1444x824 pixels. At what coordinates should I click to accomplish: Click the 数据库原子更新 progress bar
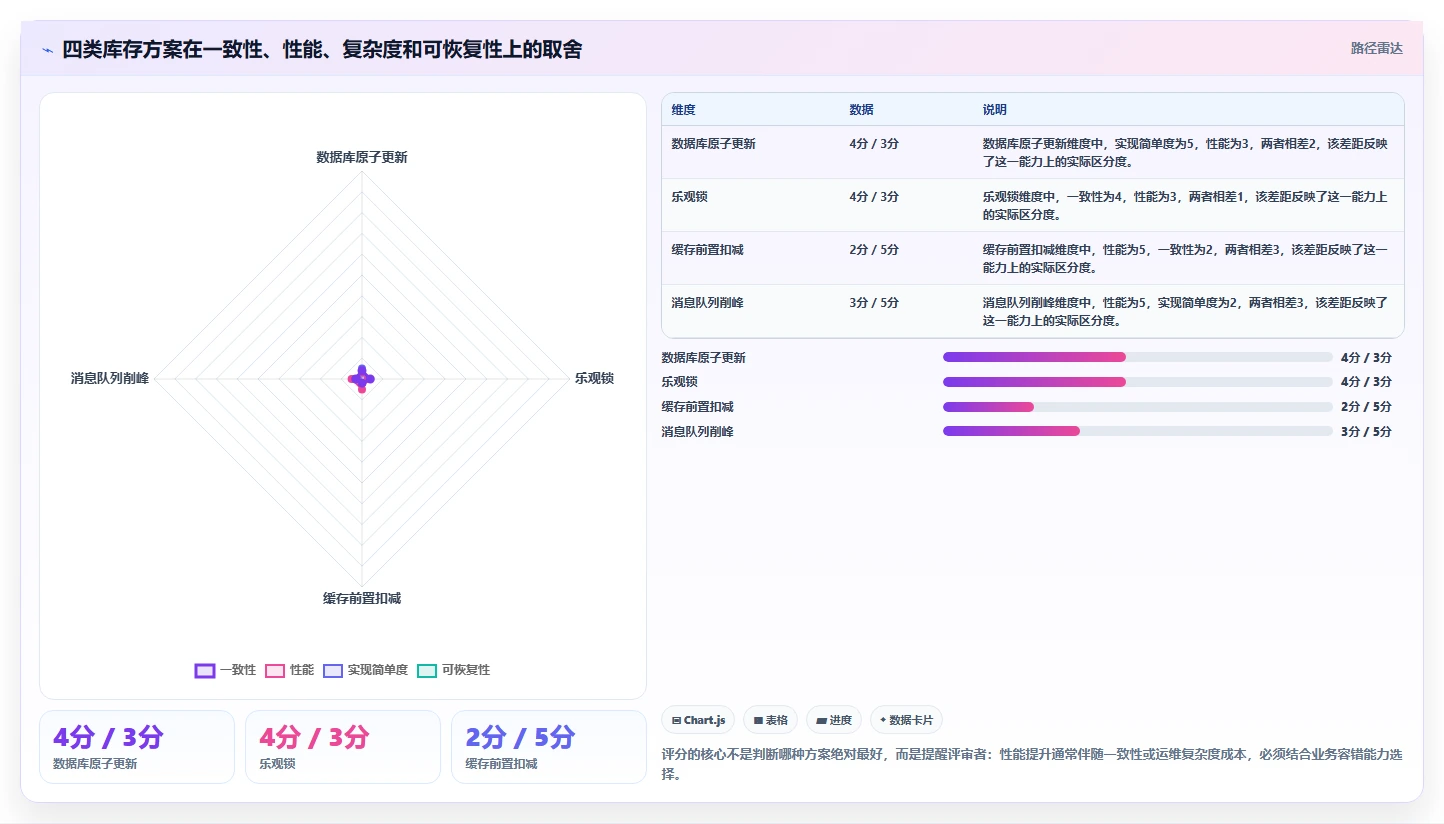[x=1138, y=357]
